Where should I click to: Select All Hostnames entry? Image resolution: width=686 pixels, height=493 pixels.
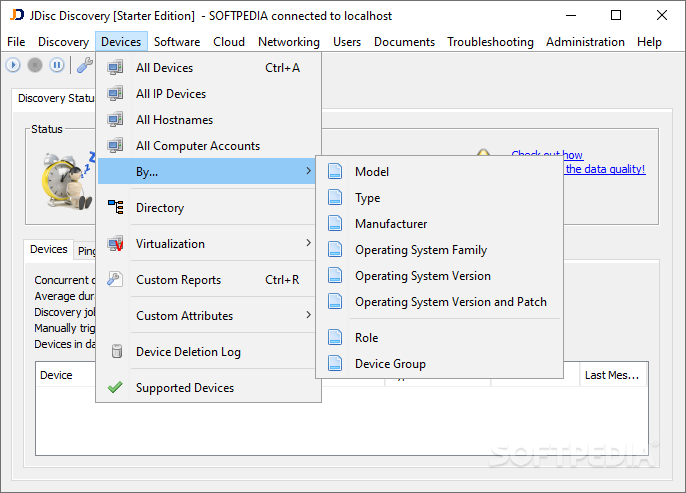[209, 119]
